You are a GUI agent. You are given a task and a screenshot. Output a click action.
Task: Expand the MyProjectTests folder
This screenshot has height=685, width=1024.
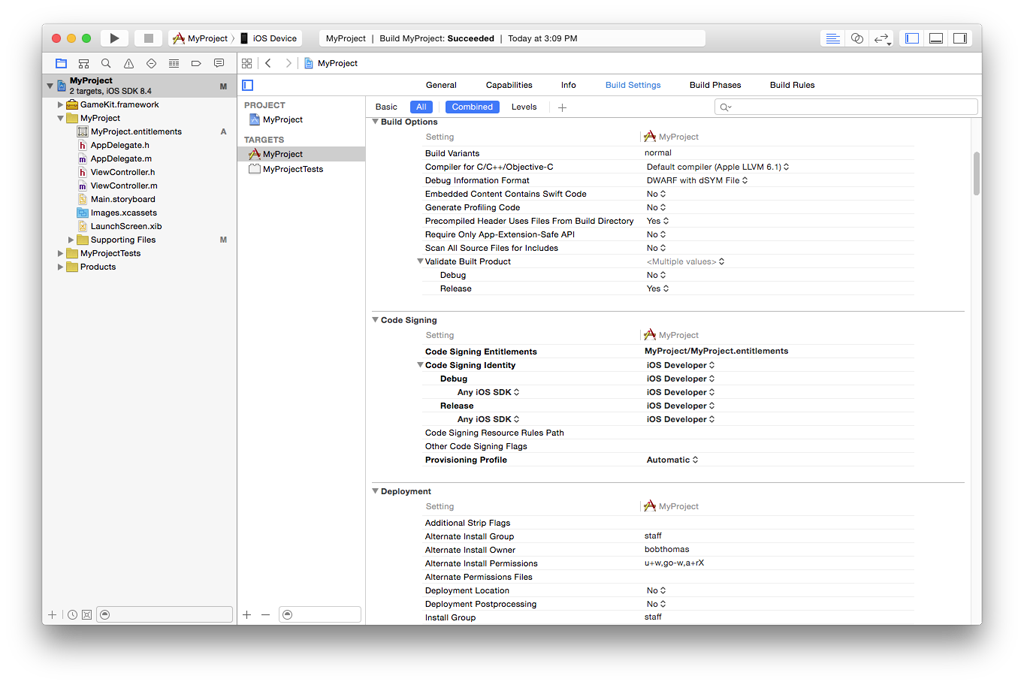click(61, 254)
